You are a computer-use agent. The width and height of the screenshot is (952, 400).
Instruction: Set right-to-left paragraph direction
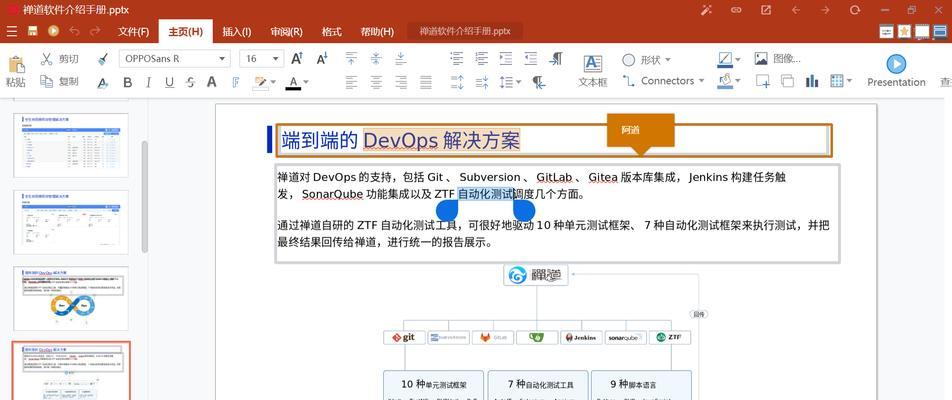click(x=538, y=82)
